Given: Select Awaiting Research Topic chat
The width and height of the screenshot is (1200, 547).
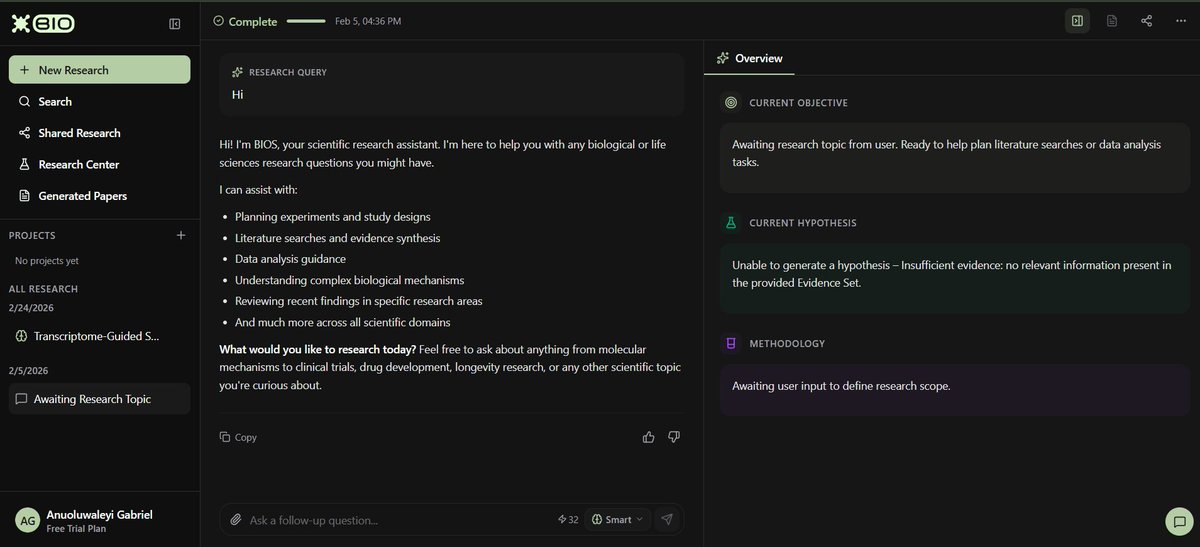Looking at the screenshot, I should coord(99,399).
